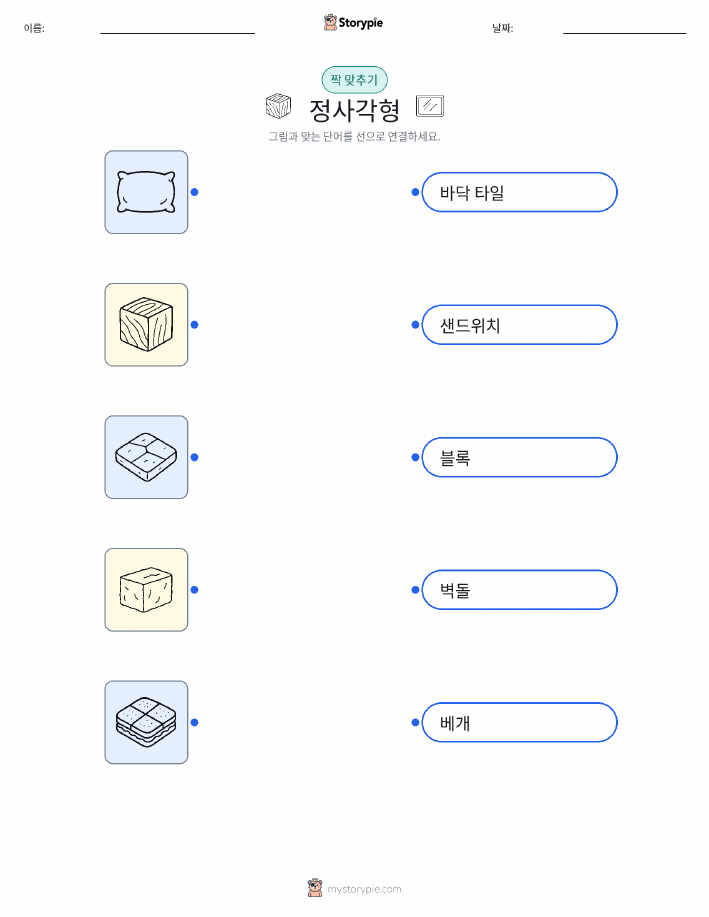Select the 바닥 타일 word box
The height and width of the screenshot is (917, 709).
click(519, 192)
